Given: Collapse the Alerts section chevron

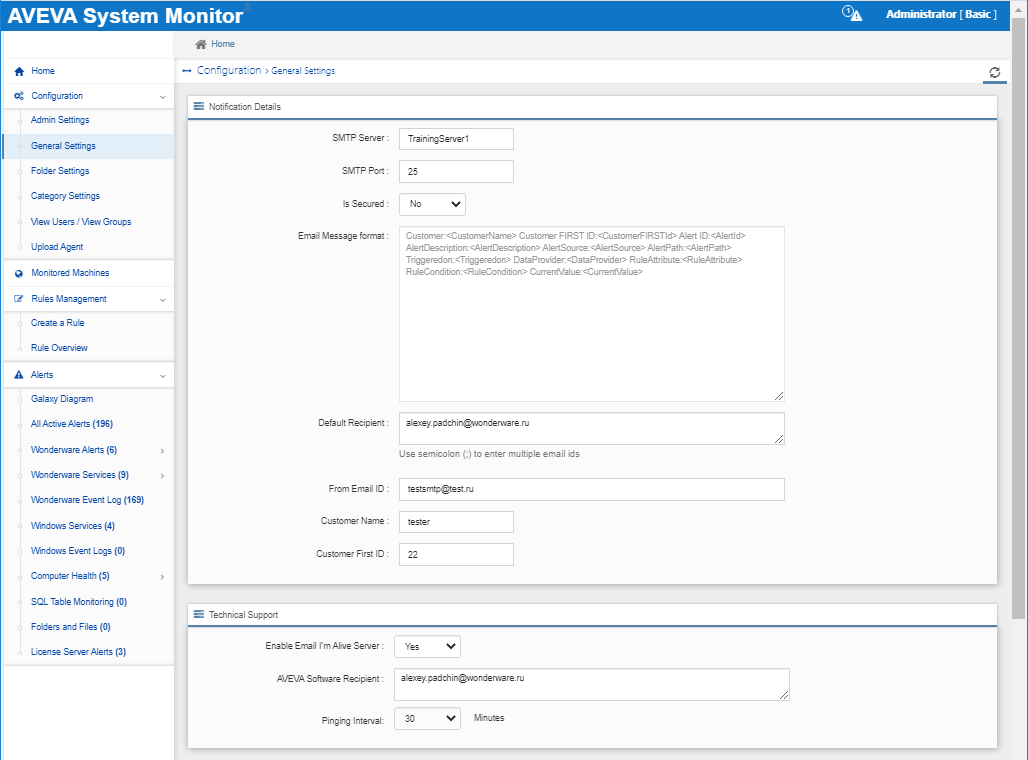Looking at the screenshot, I should (163, 376).
